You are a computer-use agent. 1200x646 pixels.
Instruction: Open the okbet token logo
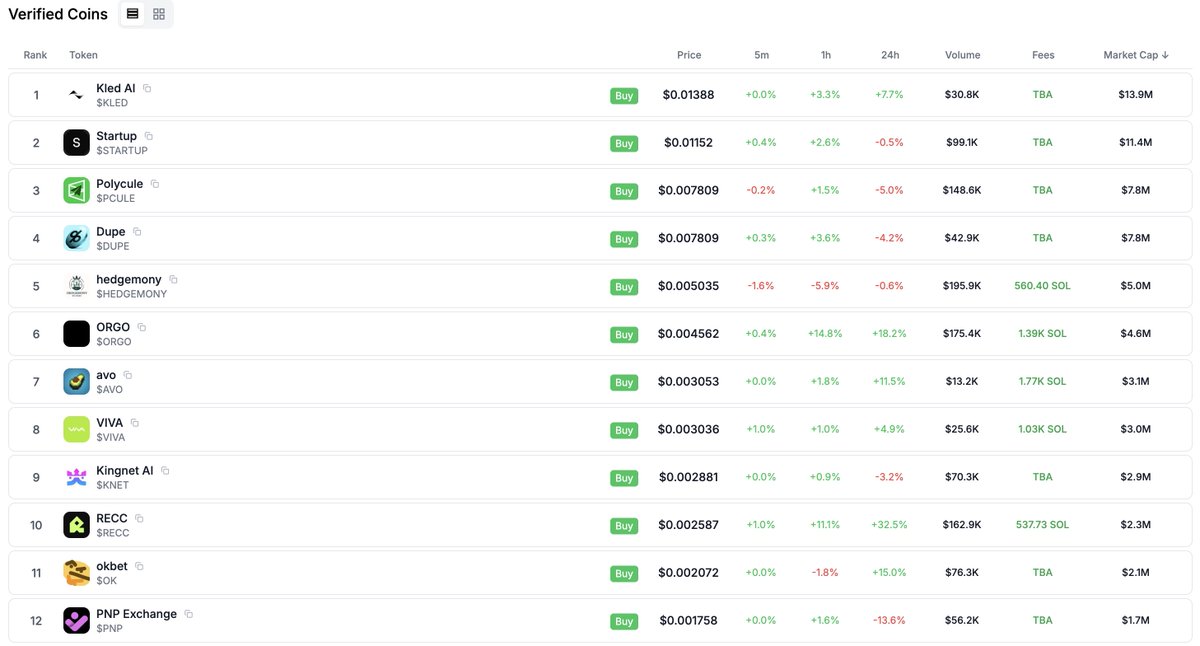77,573
